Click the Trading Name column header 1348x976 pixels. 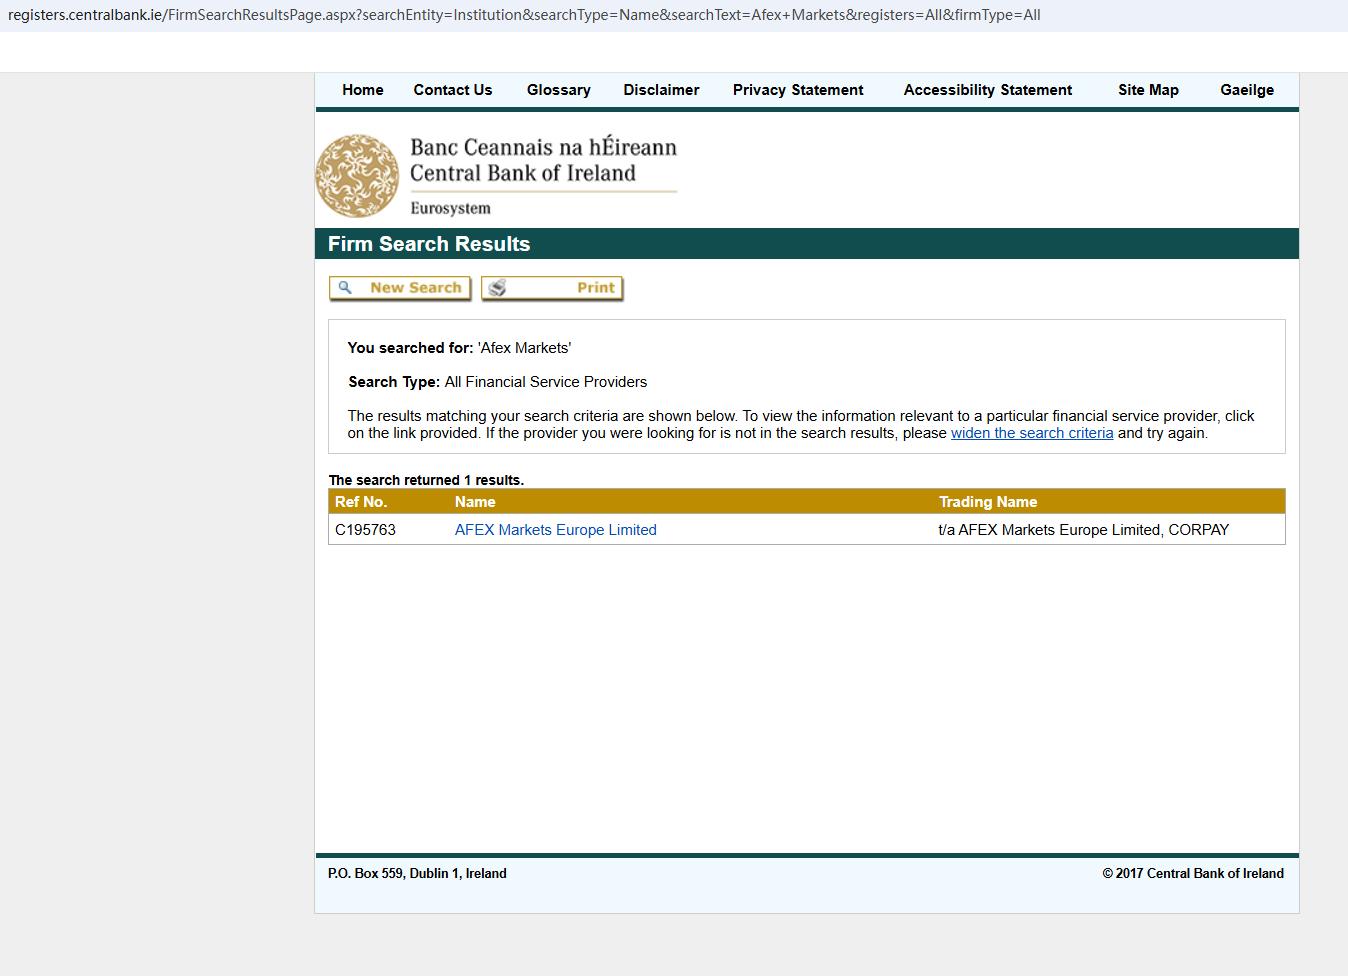(987, 502)
